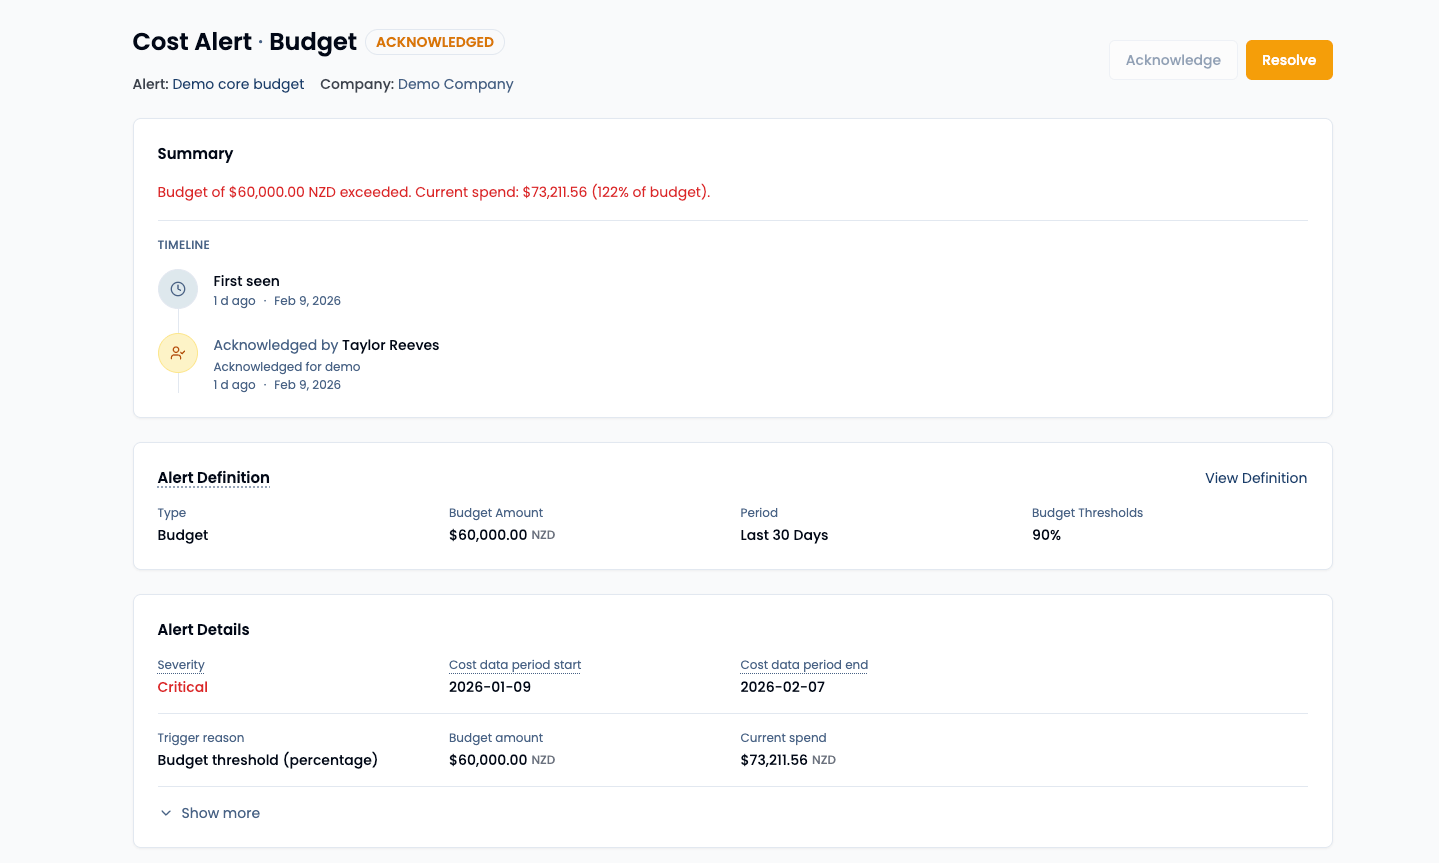Click View Definition in Alert Definition card
Screen dimensions: 1439x863
coord(1255,478)
